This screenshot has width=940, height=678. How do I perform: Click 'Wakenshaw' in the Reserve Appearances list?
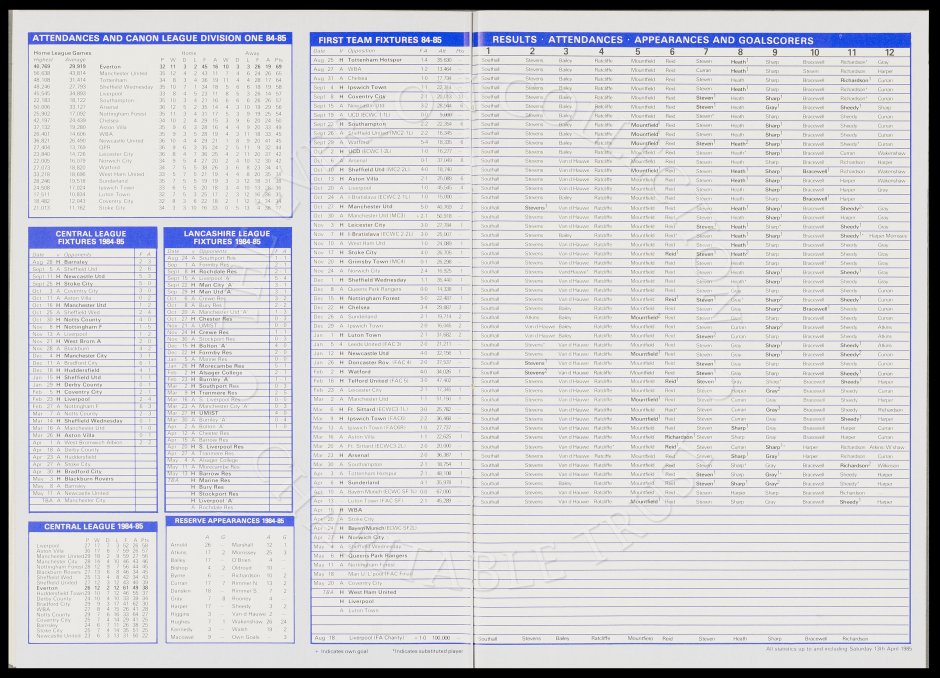point(246,622)
